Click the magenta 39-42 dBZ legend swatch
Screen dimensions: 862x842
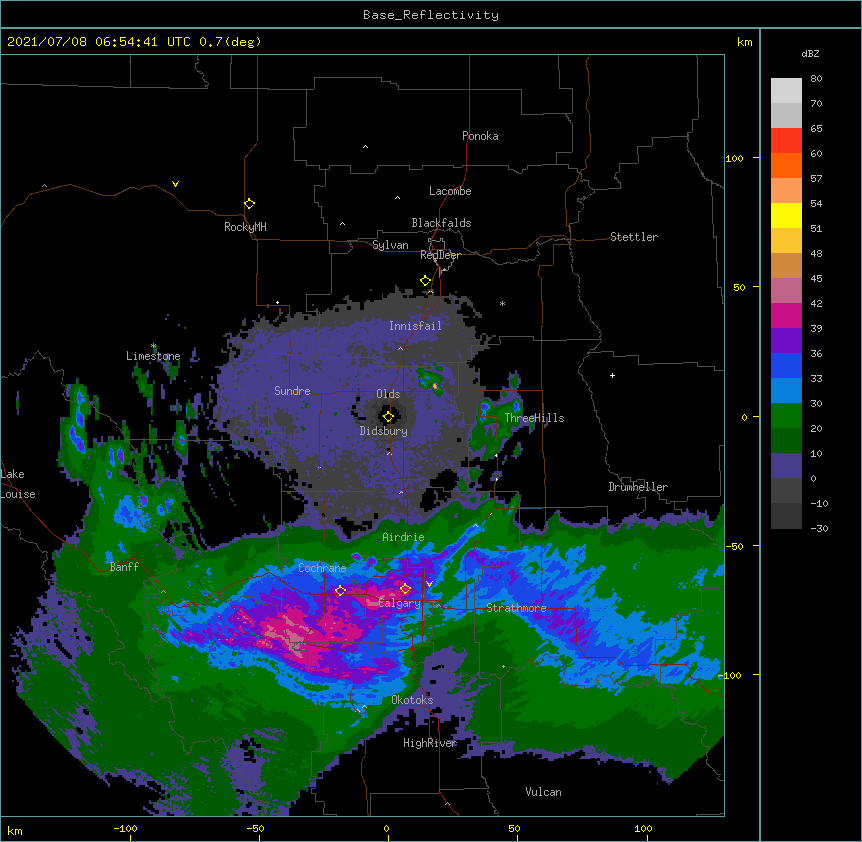tap(786, 315)
